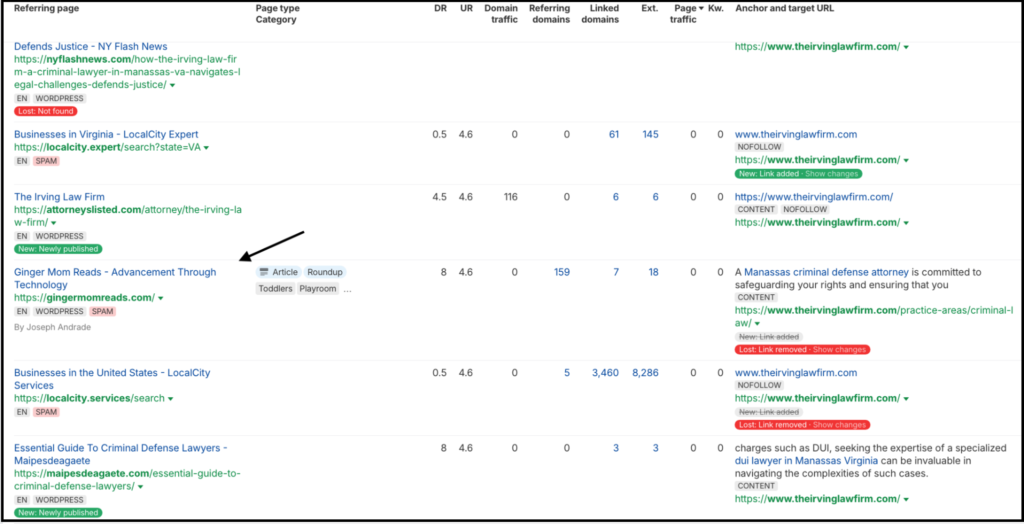Viewport: 1024px width, 524px height.
Task: Sort by the Domain traffic column
Action: [501, 14]
